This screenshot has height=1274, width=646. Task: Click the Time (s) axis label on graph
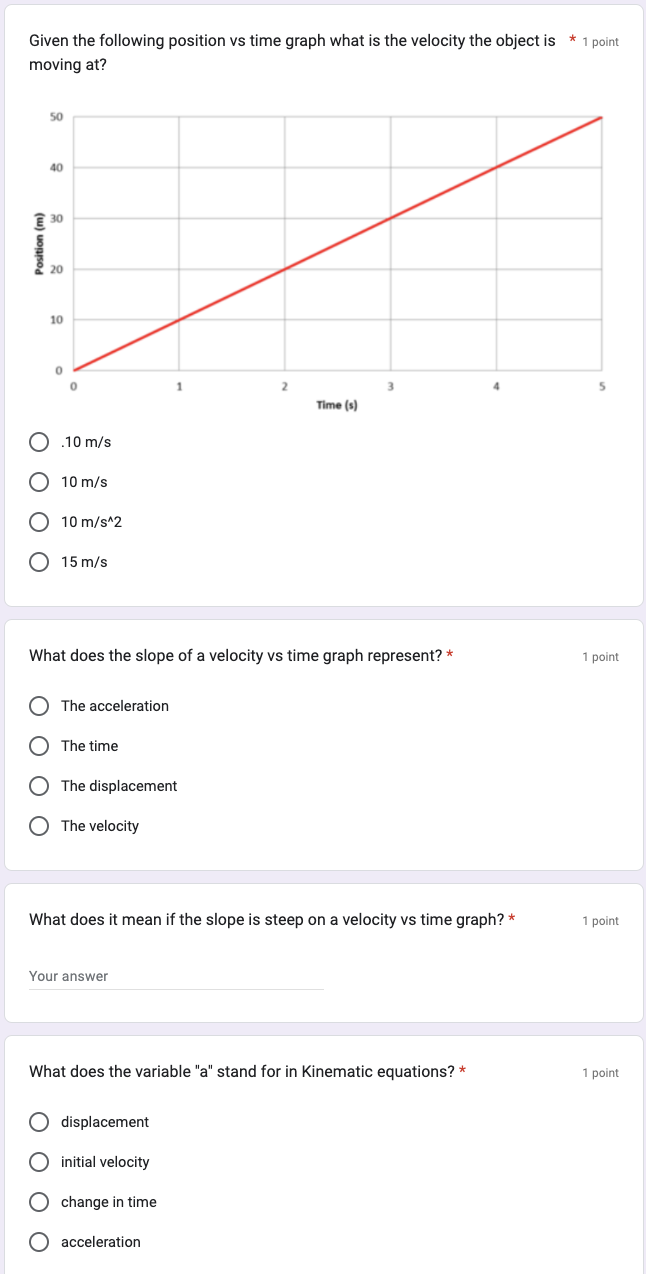point(337,404)
